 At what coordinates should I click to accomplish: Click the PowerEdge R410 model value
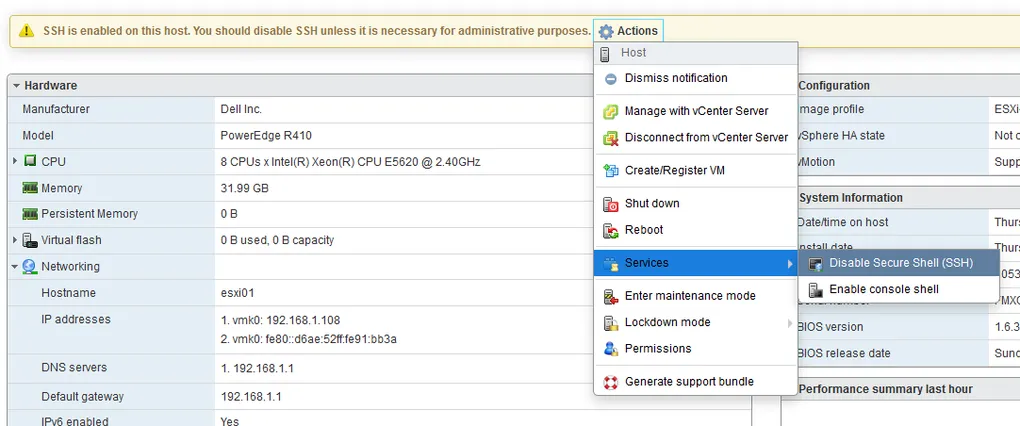click(x=266, y=135)
